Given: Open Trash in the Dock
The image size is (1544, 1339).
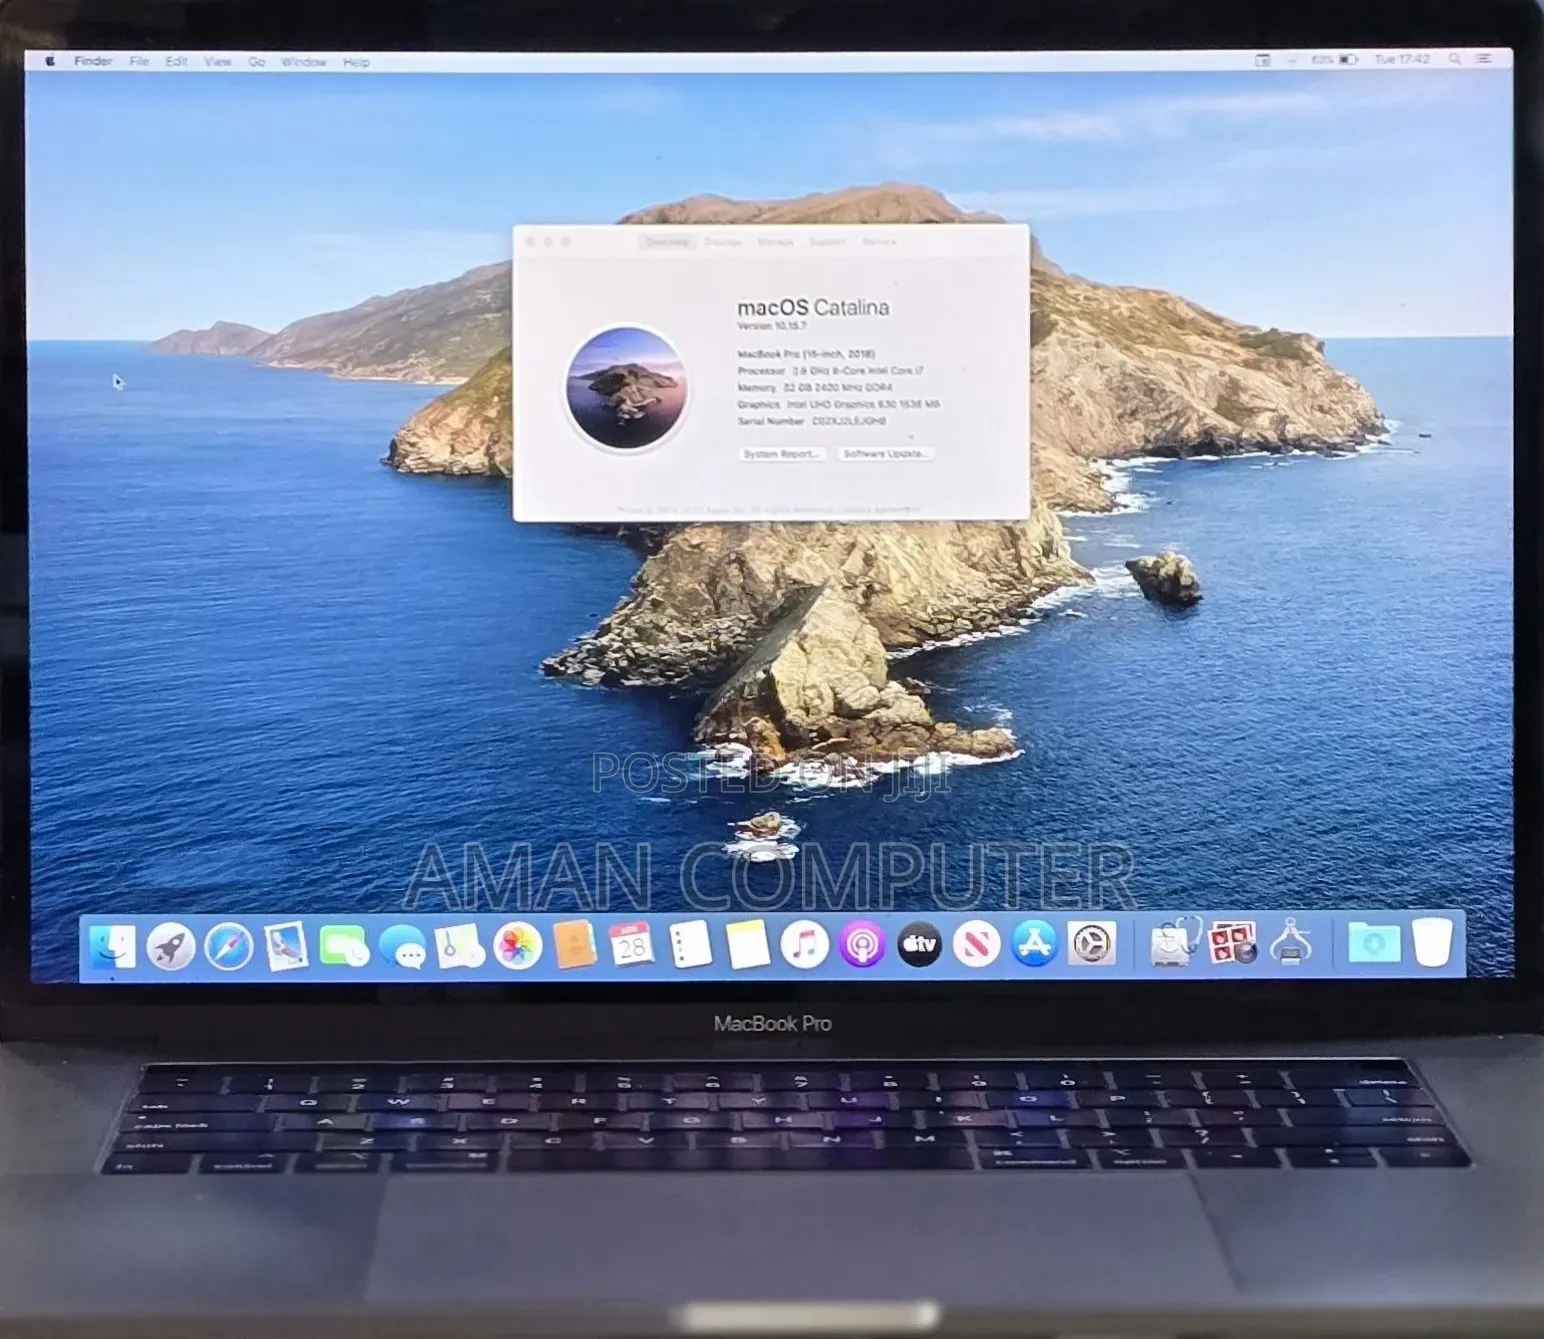Looking at the screenshot, I should tap(1432, 942).
